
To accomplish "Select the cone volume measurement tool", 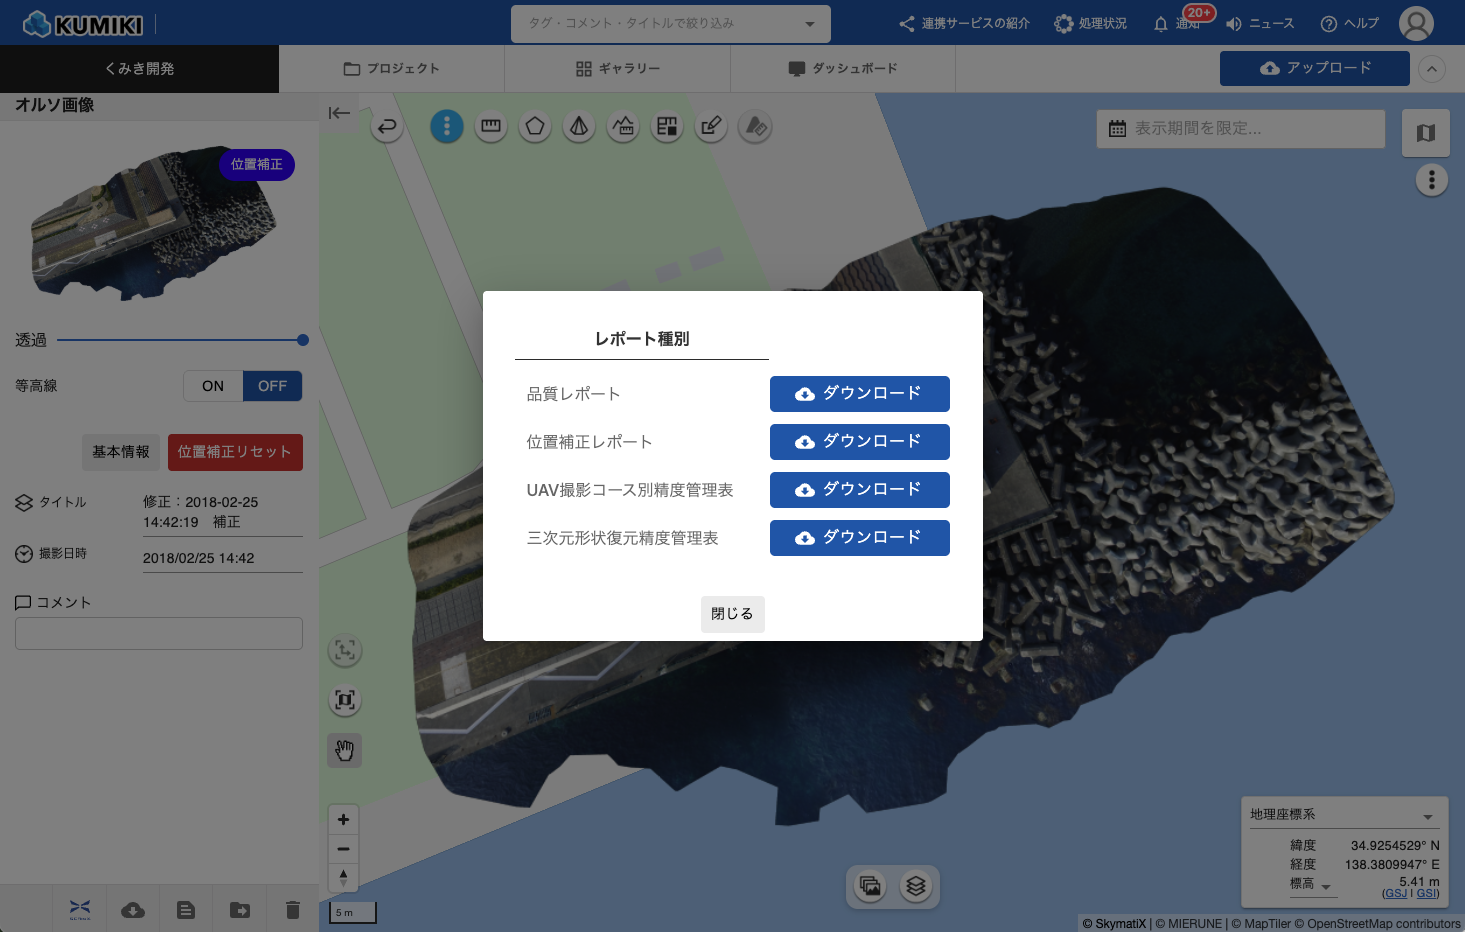I will coord(579,127).
